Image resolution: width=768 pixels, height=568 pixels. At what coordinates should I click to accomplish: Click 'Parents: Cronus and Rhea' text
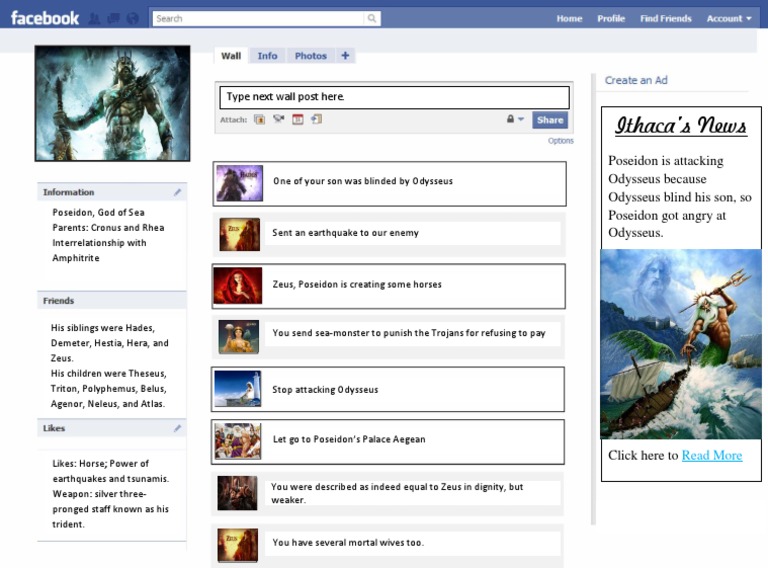tap(108, 228)
